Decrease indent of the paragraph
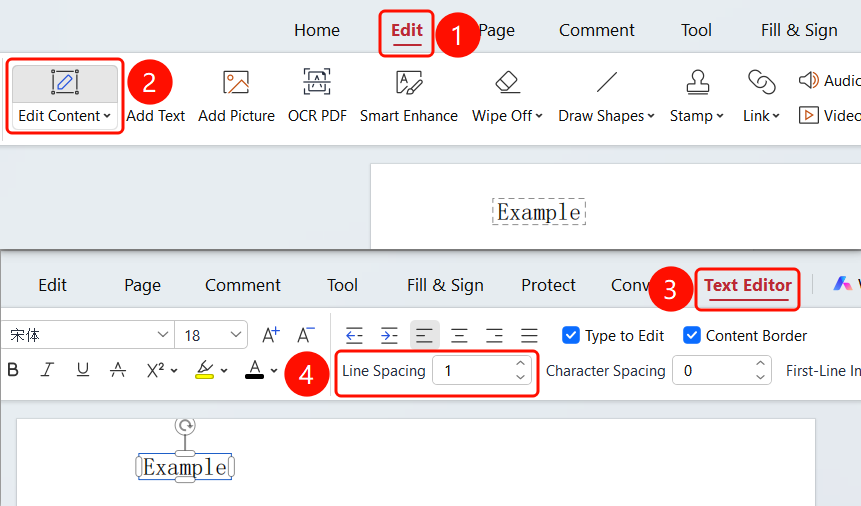The height and width of the screenshot is (506, 861). [354, 335]
